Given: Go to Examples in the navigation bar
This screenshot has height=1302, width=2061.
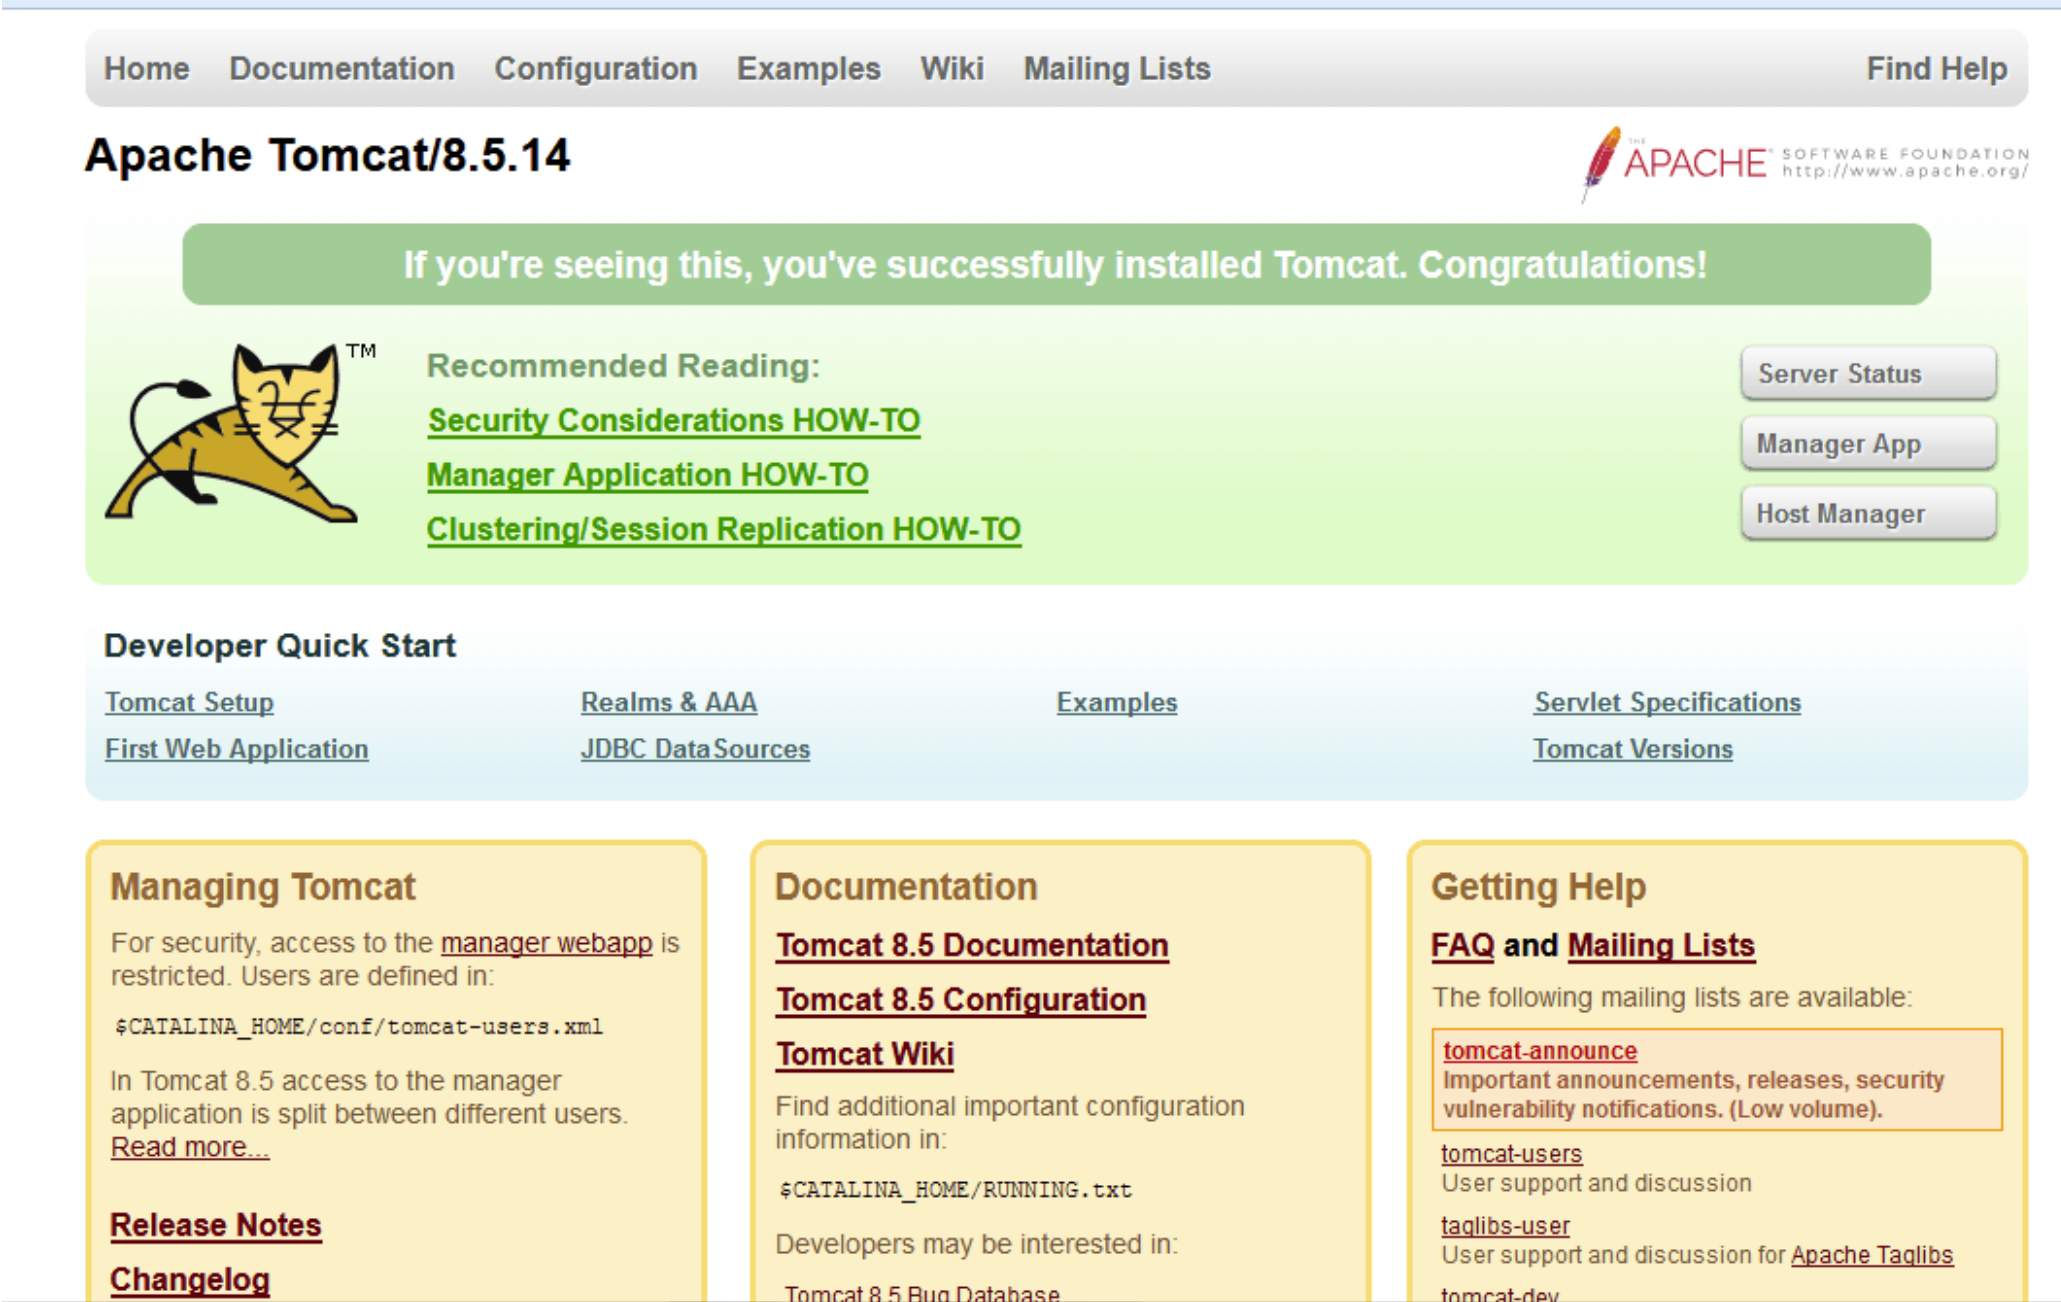Looking at the screenshot, I should point(808,69).
